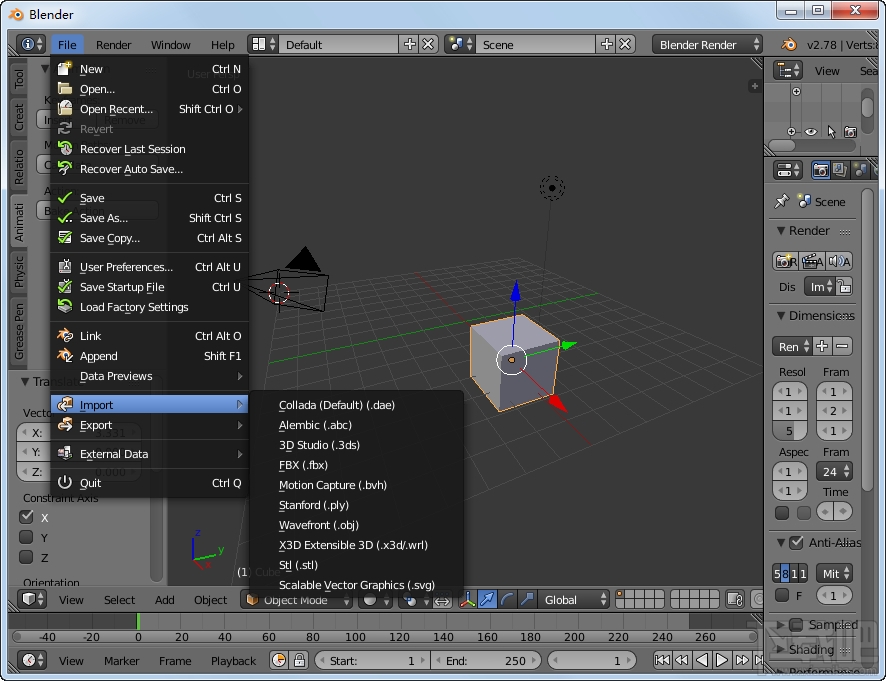Click Save Startup File in the File menu
The image size is (886, 681).
tap(122, 288)
